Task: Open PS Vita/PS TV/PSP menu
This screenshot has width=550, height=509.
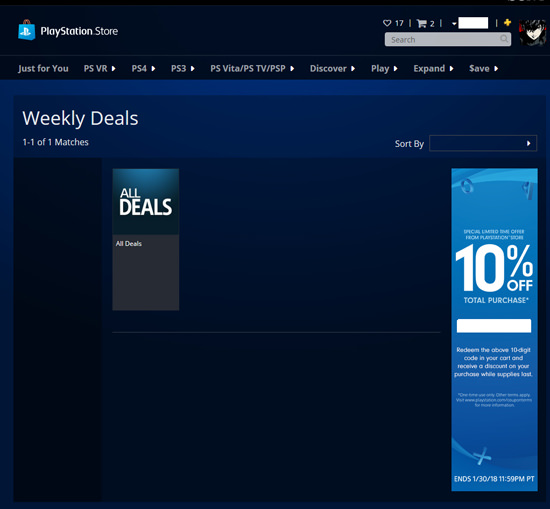Action: pos(252,68)
